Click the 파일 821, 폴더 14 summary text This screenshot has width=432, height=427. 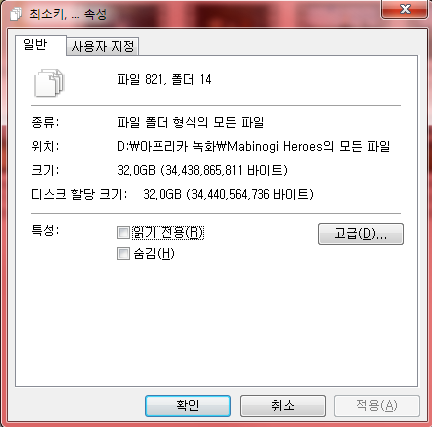tap(164, 80)
